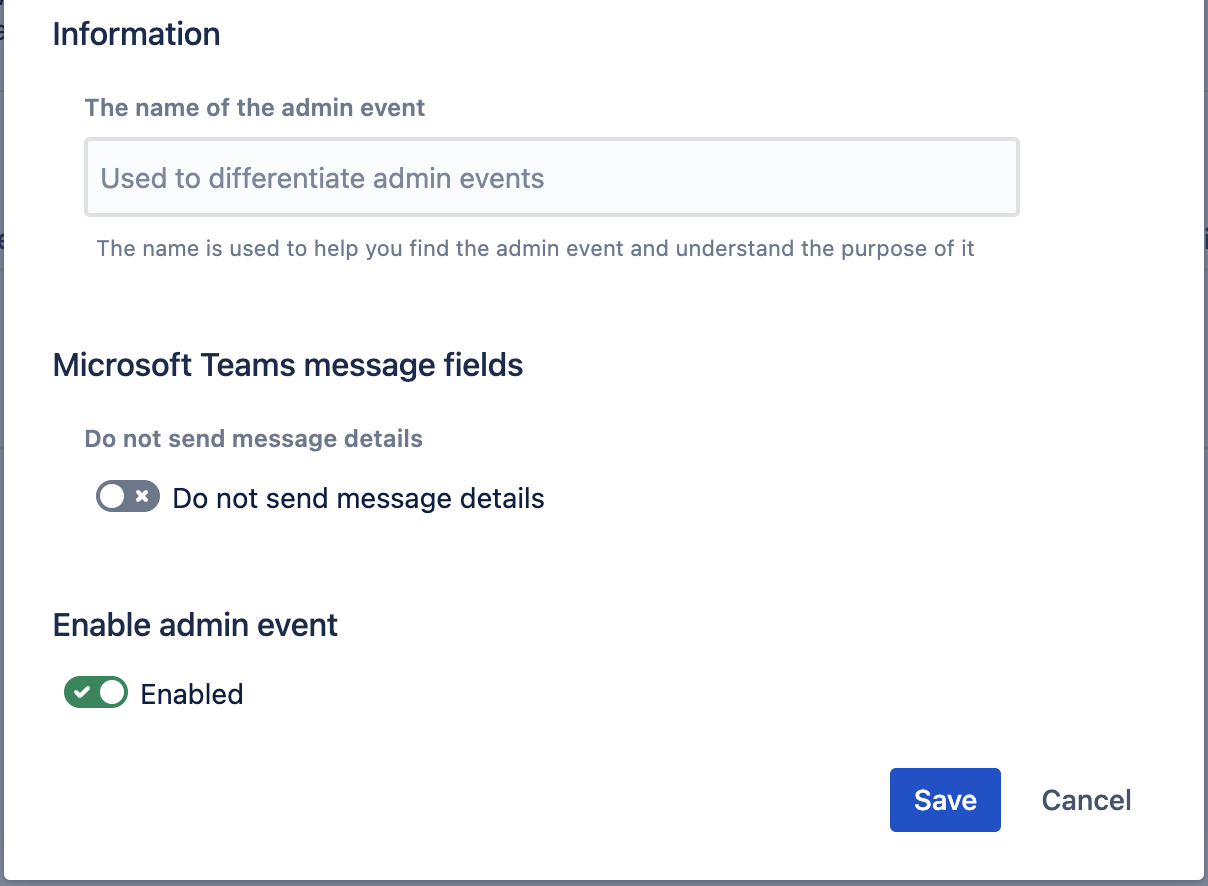Click the 'Enabled' label beside the green switch
The width and height of the screenshot is (1208, 886).
coord(192,694)
